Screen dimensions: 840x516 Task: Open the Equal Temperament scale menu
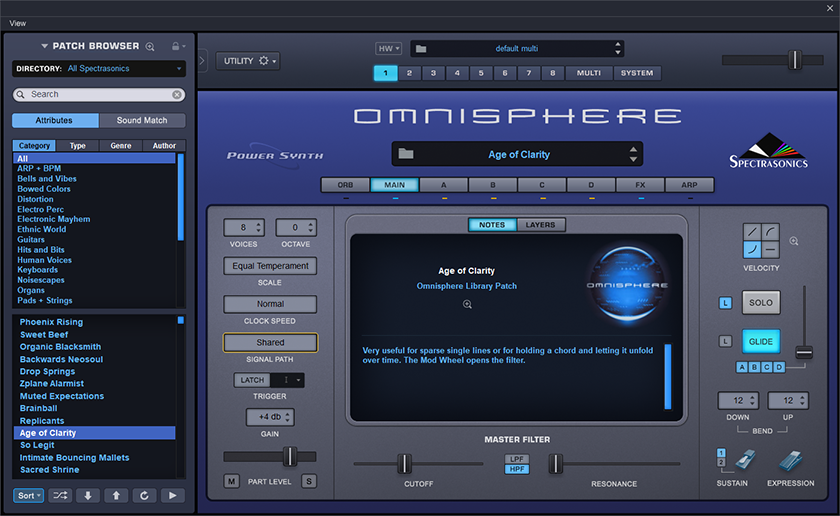[x=270, y=266]
